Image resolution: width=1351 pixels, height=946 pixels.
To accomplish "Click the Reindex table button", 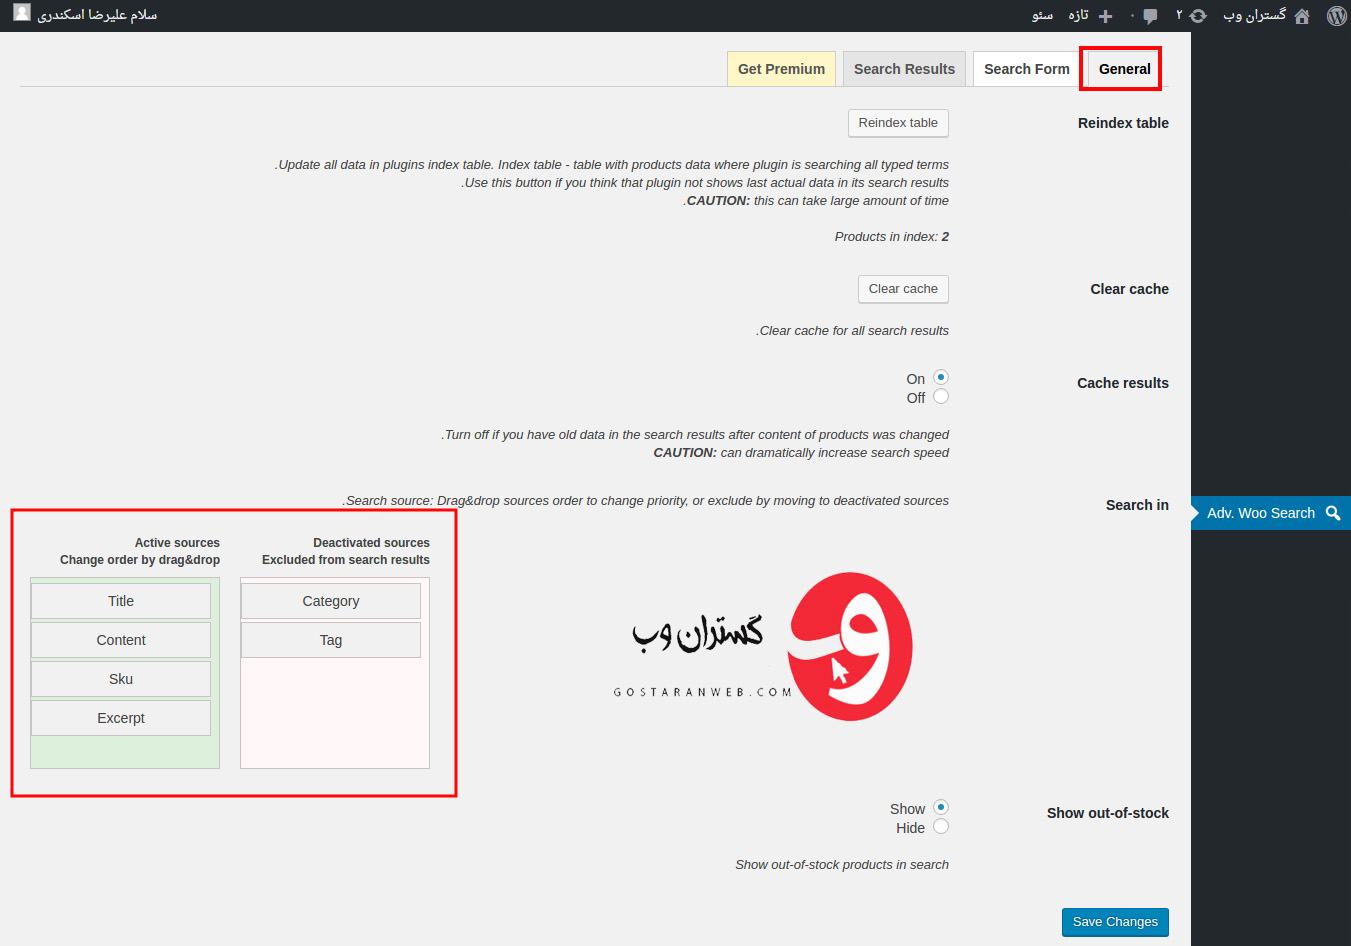I will pyautogui.click(x=898, y=123).
